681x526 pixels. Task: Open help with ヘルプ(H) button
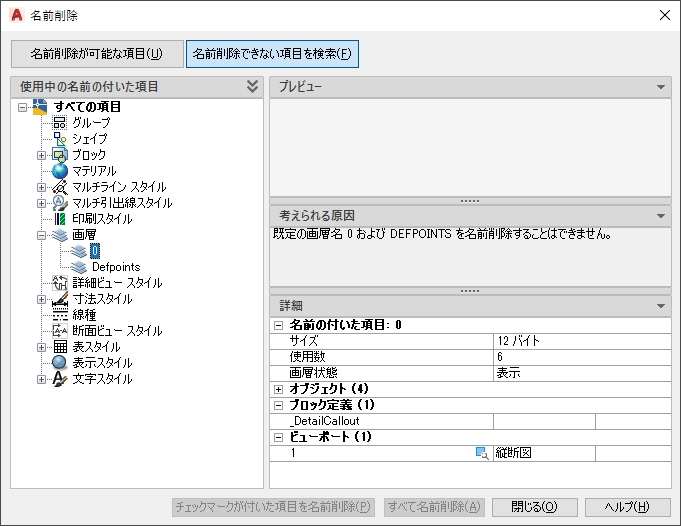628,507
